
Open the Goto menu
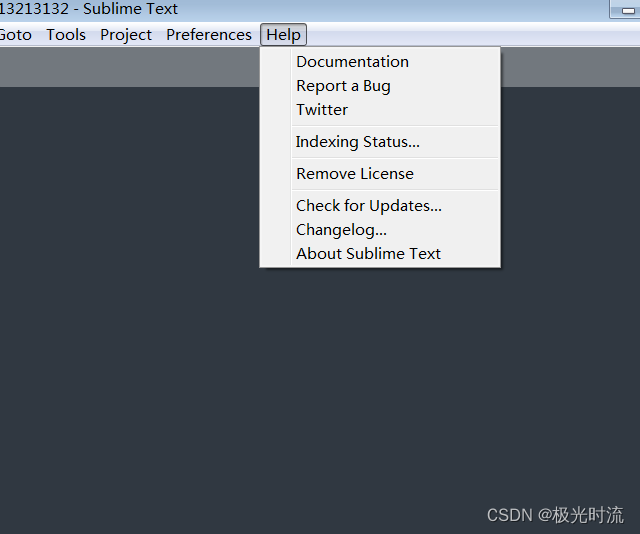pyautogui.click(x=16, y=35)
